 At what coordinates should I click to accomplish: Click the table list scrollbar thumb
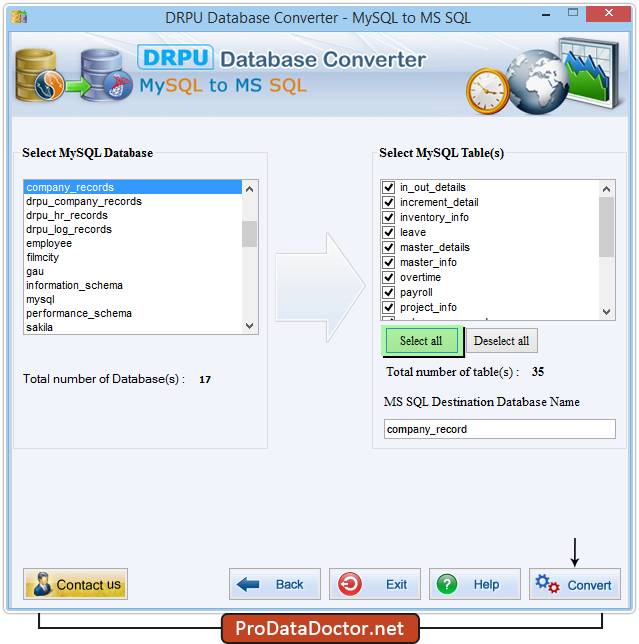[606, 227]
